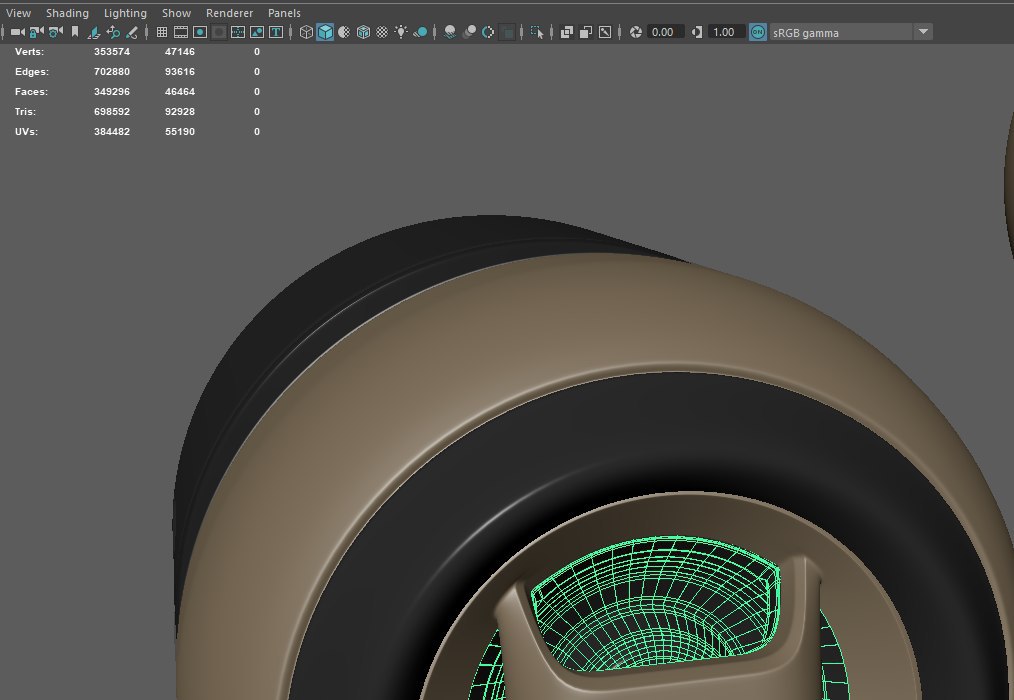Toggle the View Transform ON button
1014x700 pixels.
pyautogui.click(x=758, y=32)
